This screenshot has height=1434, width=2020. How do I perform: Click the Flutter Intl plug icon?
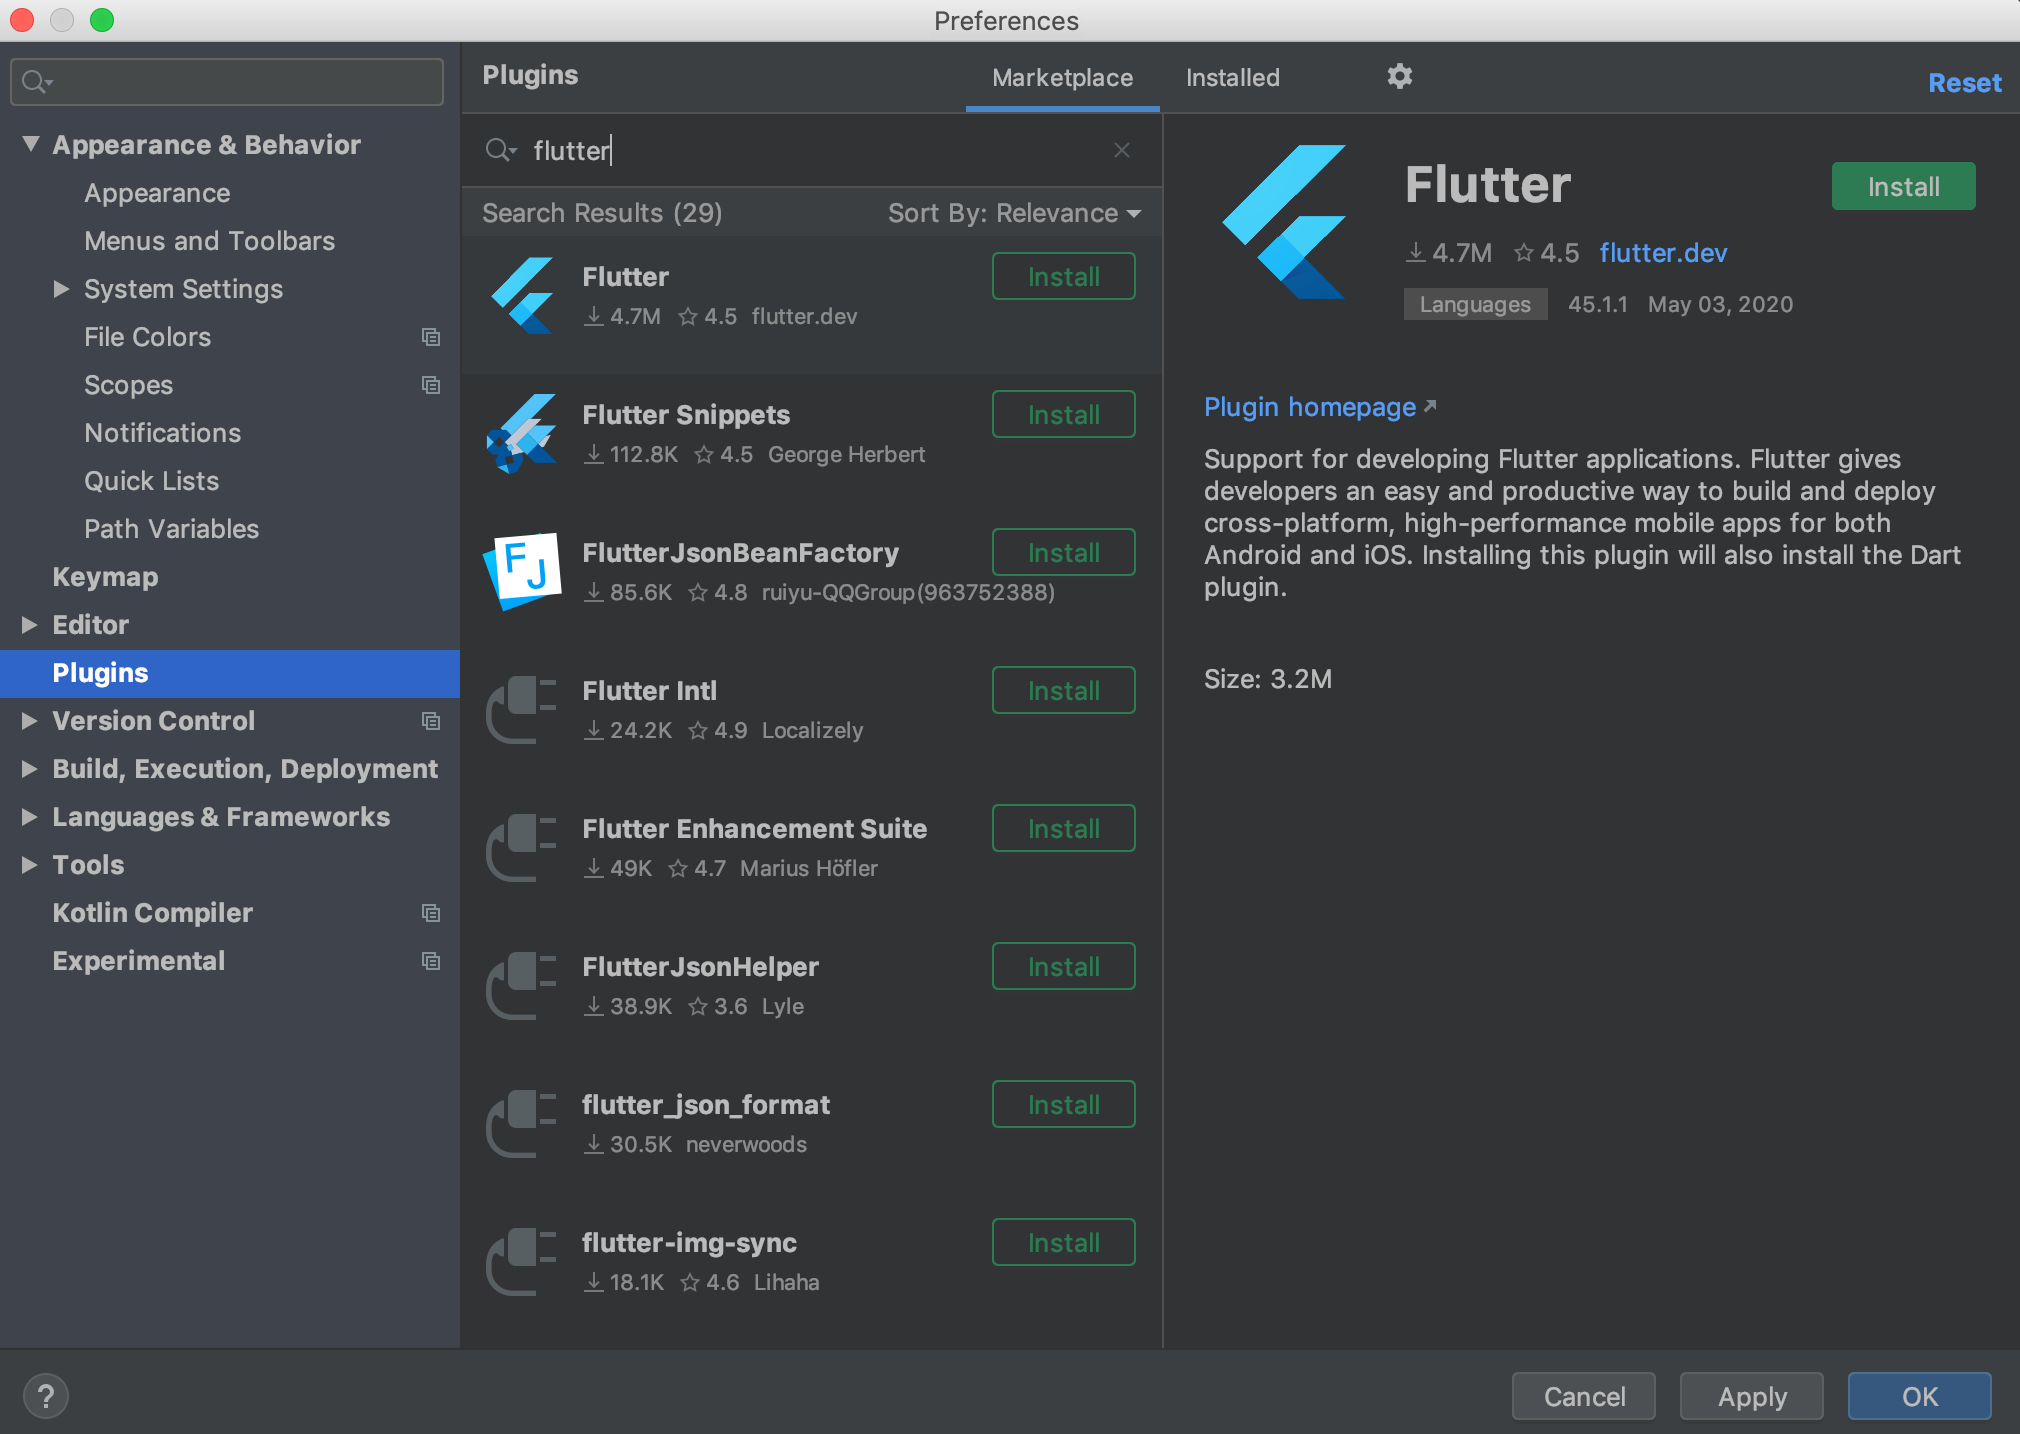point(522,709)
